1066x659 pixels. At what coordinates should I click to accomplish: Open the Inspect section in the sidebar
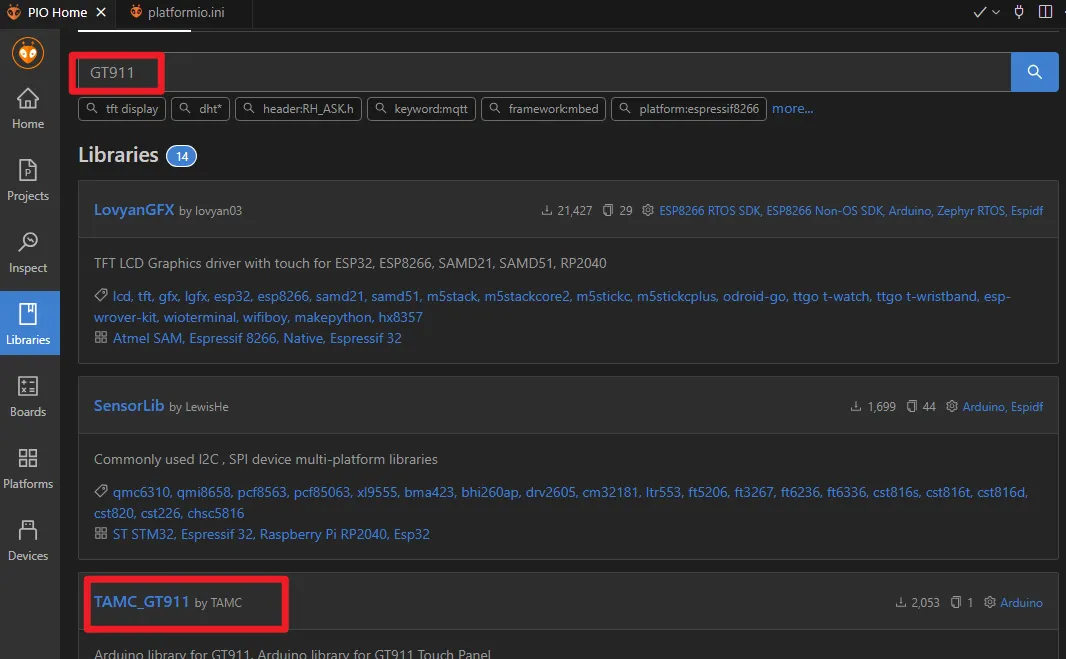[28, 252]
